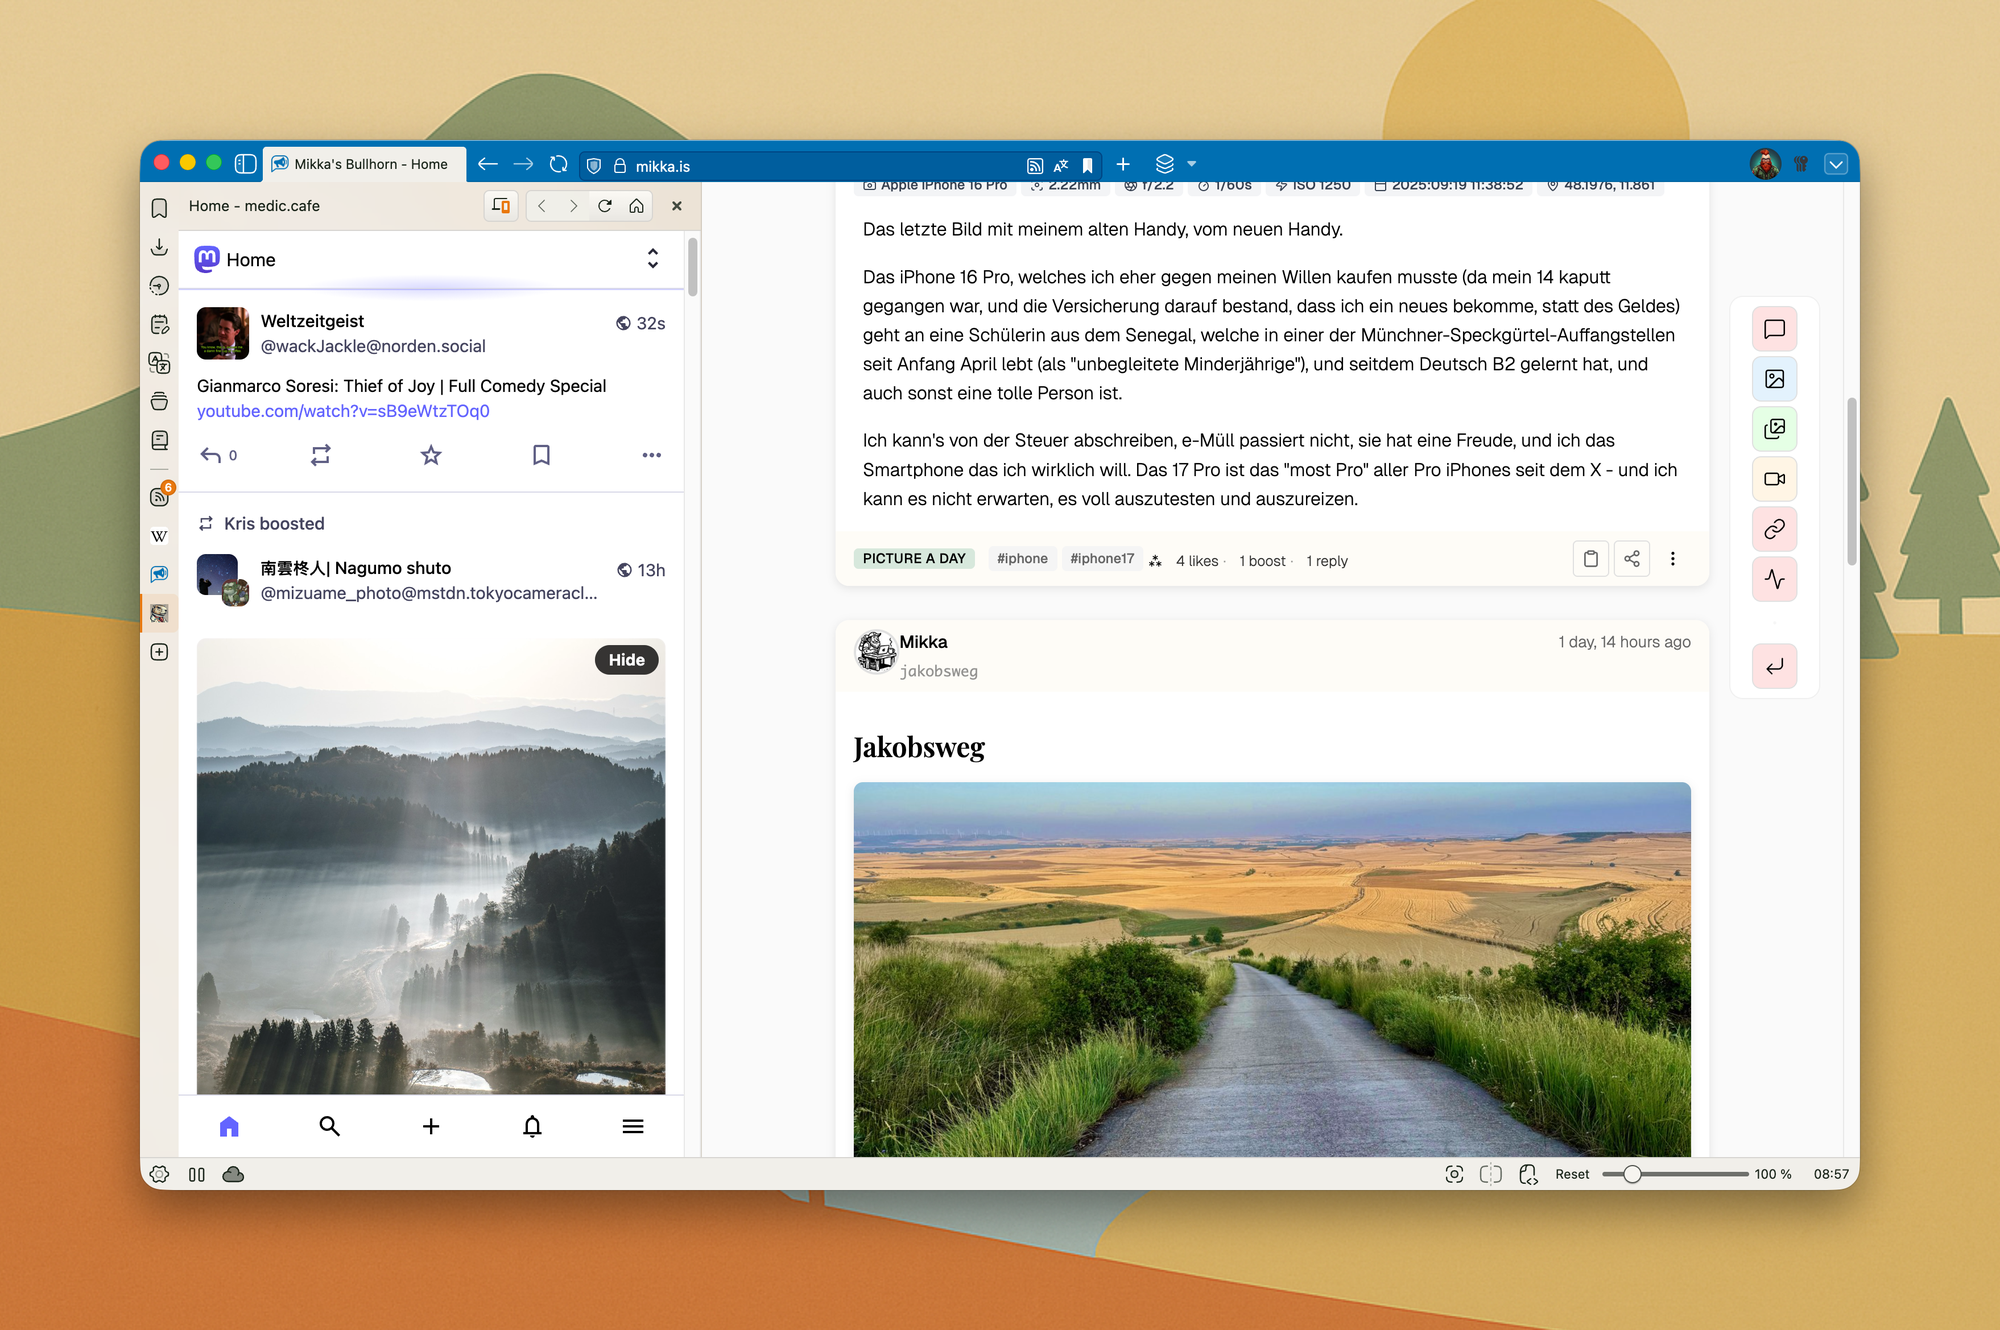Close the medic.cafe side panel

(677, 206)
